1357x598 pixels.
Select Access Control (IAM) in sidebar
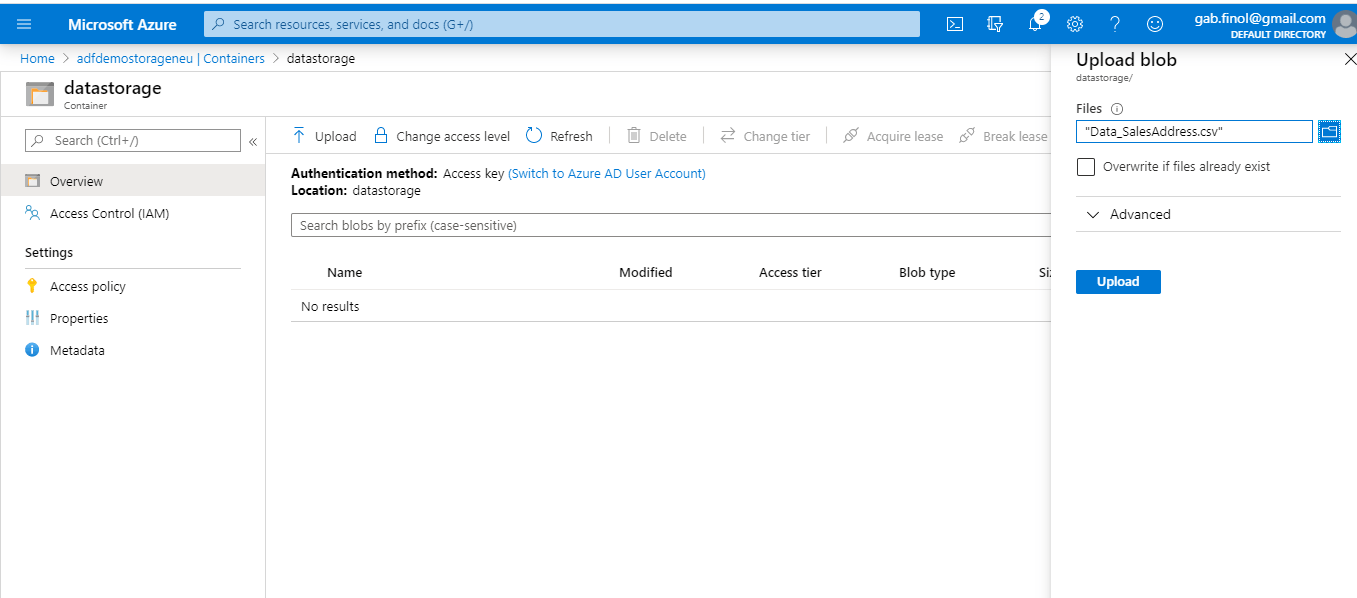109,213
